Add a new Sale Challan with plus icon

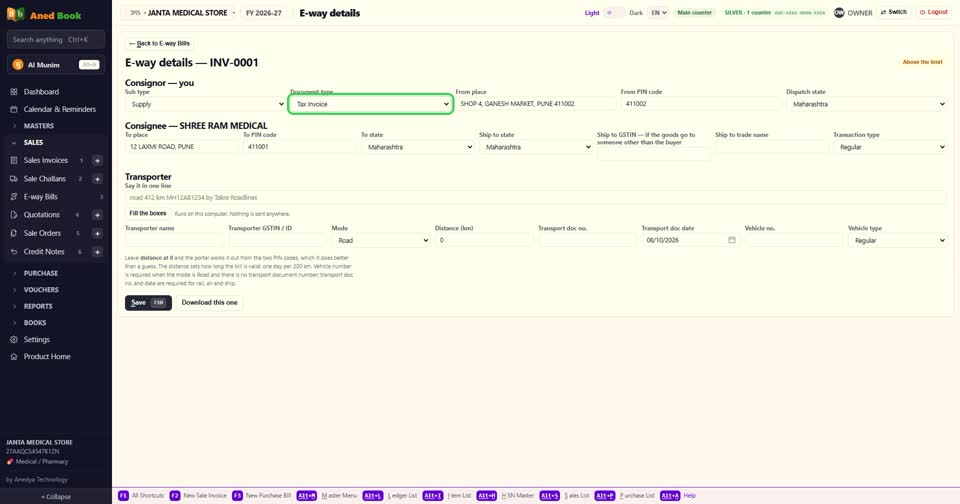click(97, 179)
